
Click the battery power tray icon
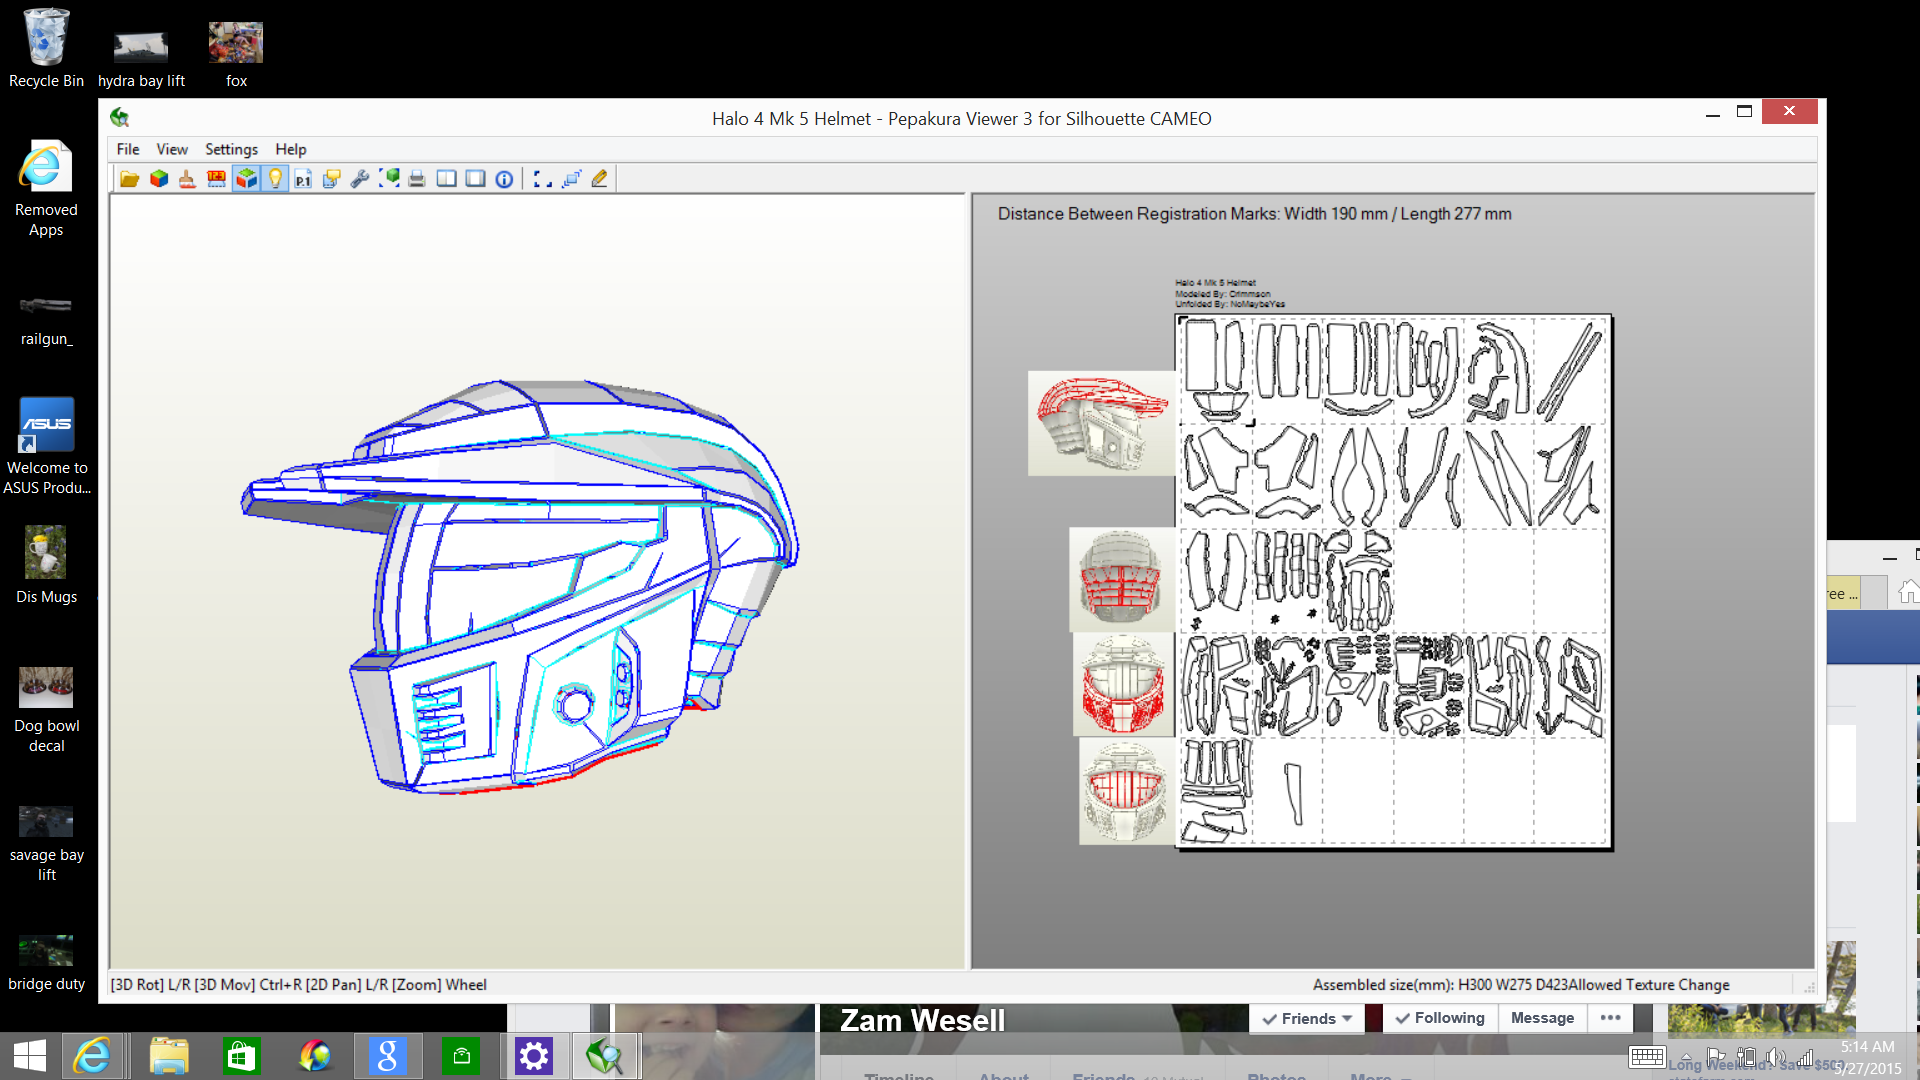click(1747, 1057)
